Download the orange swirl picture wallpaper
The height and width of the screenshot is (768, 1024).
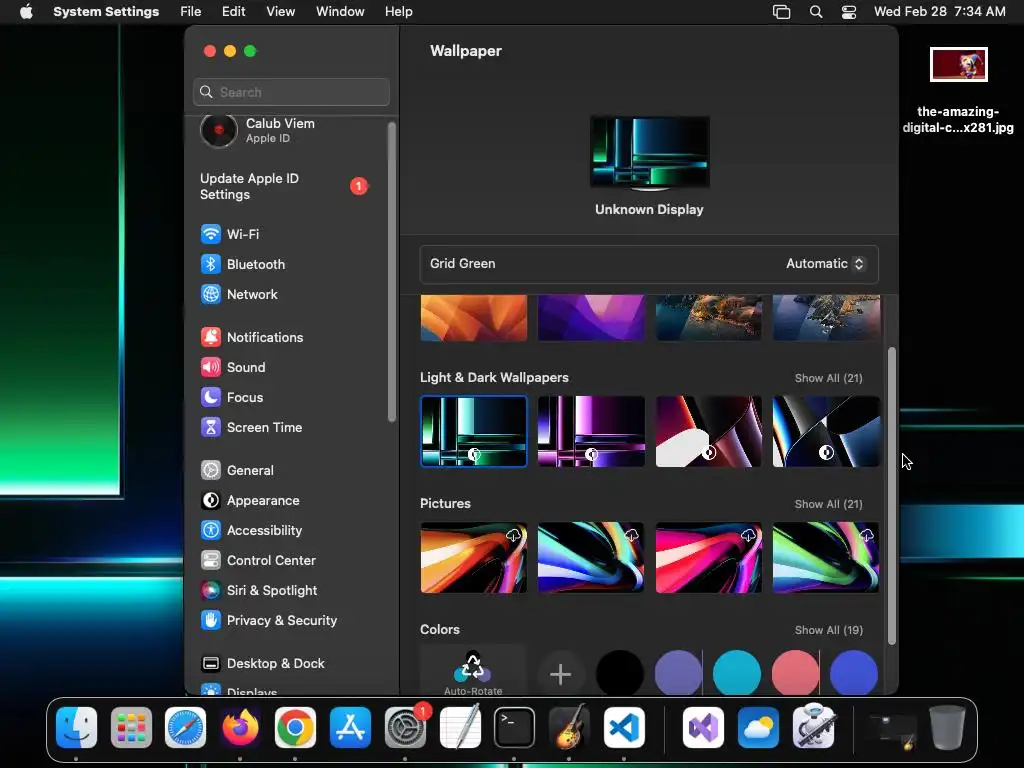pos(513,536)
